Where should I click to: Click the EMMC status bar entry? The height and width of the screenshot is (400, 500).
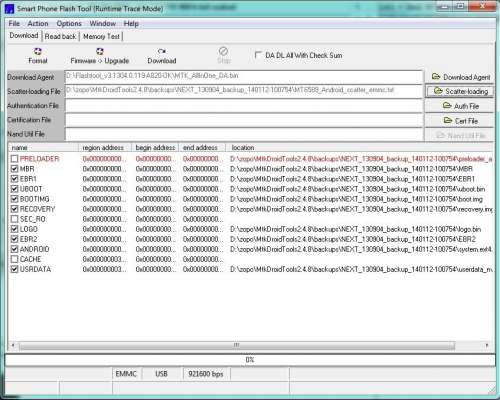(x=126, y=374)
